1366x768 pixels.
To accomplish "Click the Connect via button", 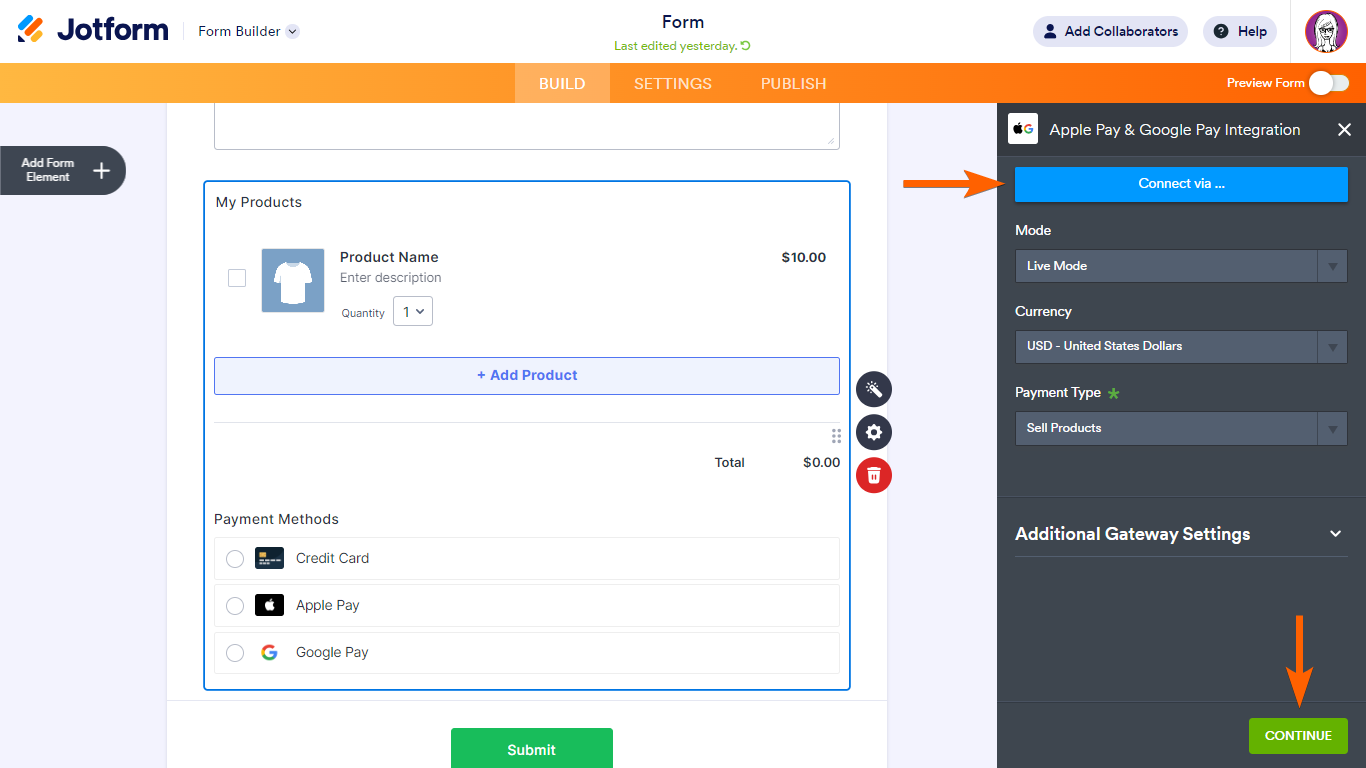I will point(1181,184).
